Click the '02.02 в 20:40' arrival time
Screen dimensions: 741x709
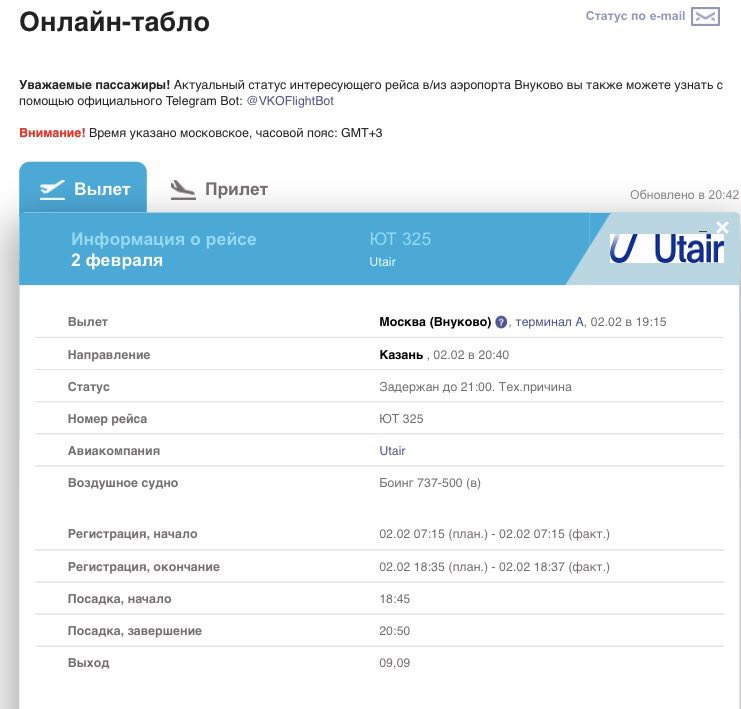pyautogui.click(x=471, y=354)
